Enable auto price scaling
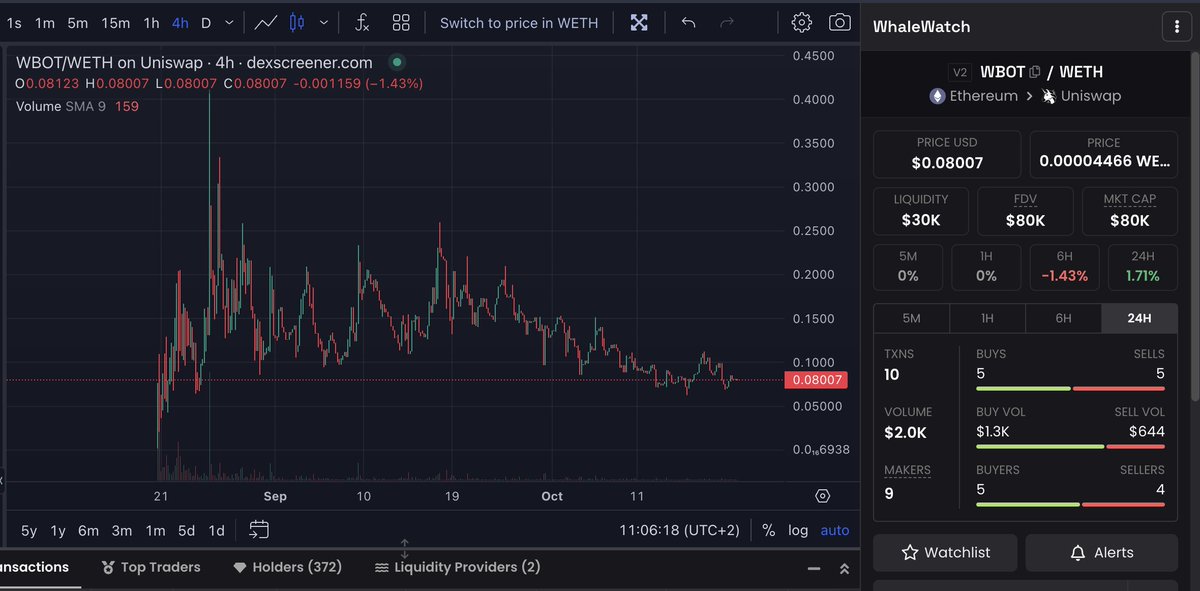1200x591 pixels. (835, 531)
